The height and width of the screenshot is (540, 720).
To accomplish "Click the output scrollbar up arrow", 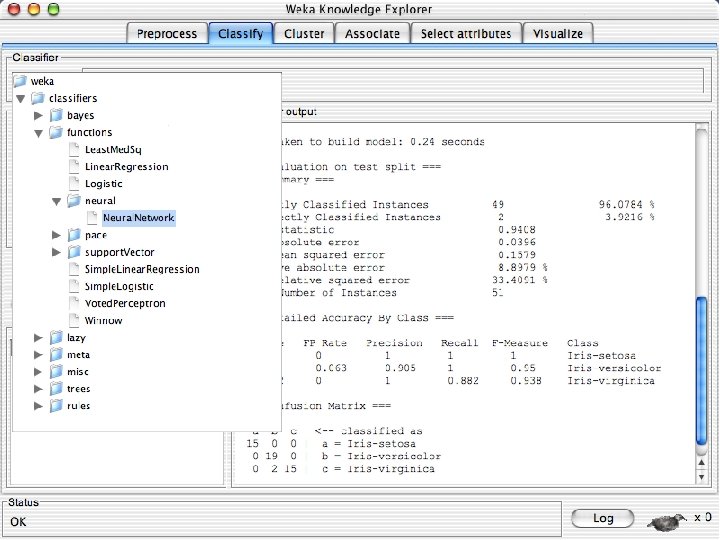I will point(702,462).
